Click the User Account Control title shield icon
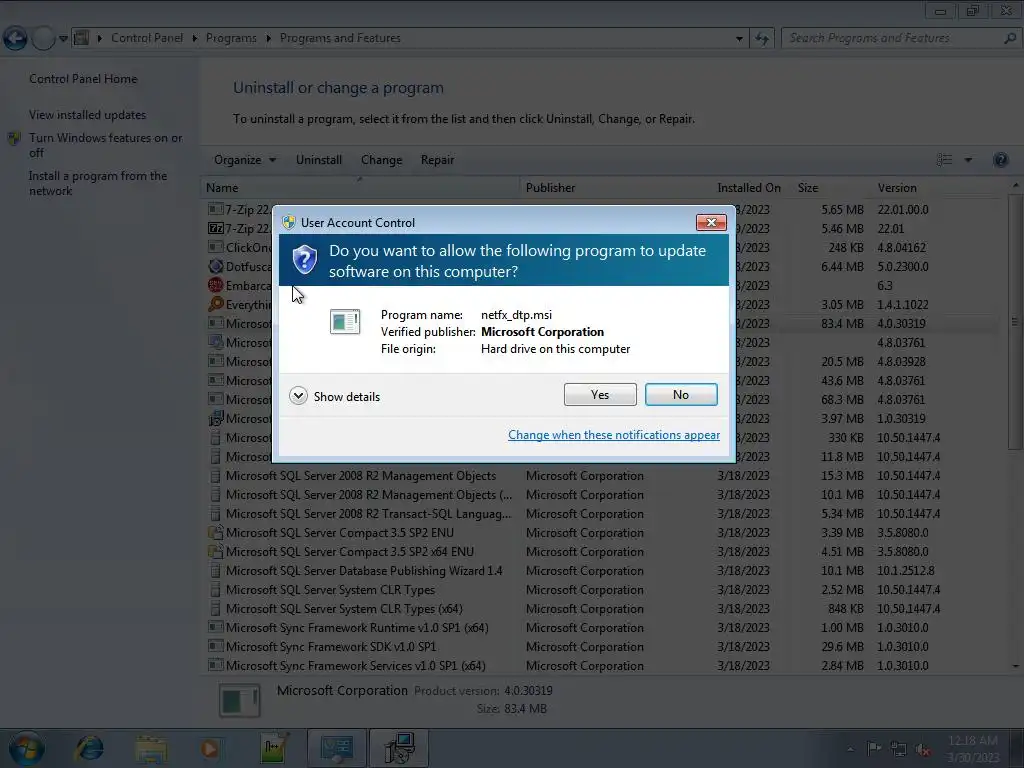1024x768 pixels. [289, 222]
